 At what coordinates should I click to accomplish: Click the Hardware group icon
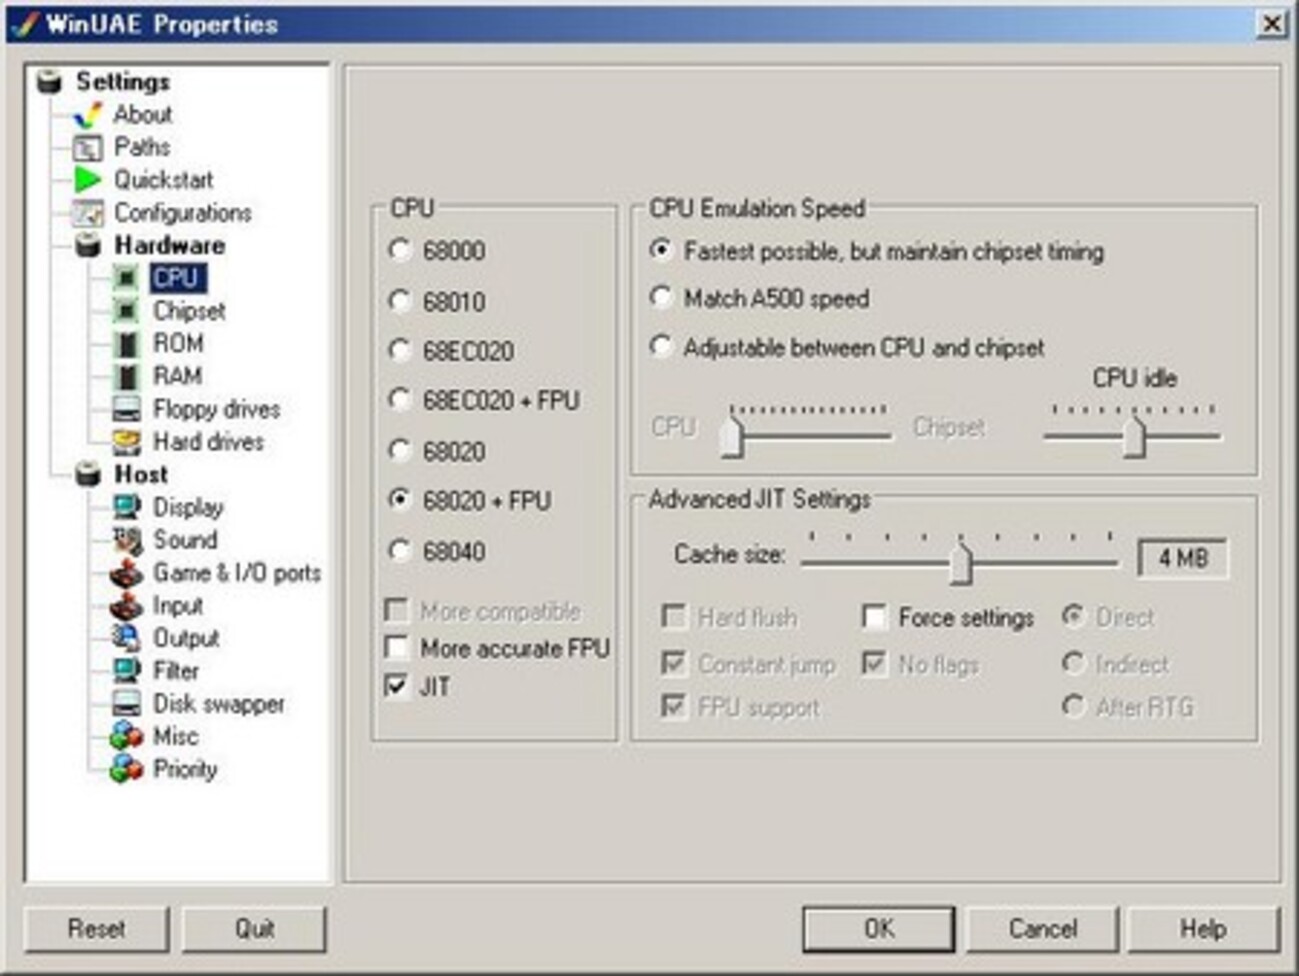pyautogui.click(x=88, y=245)
